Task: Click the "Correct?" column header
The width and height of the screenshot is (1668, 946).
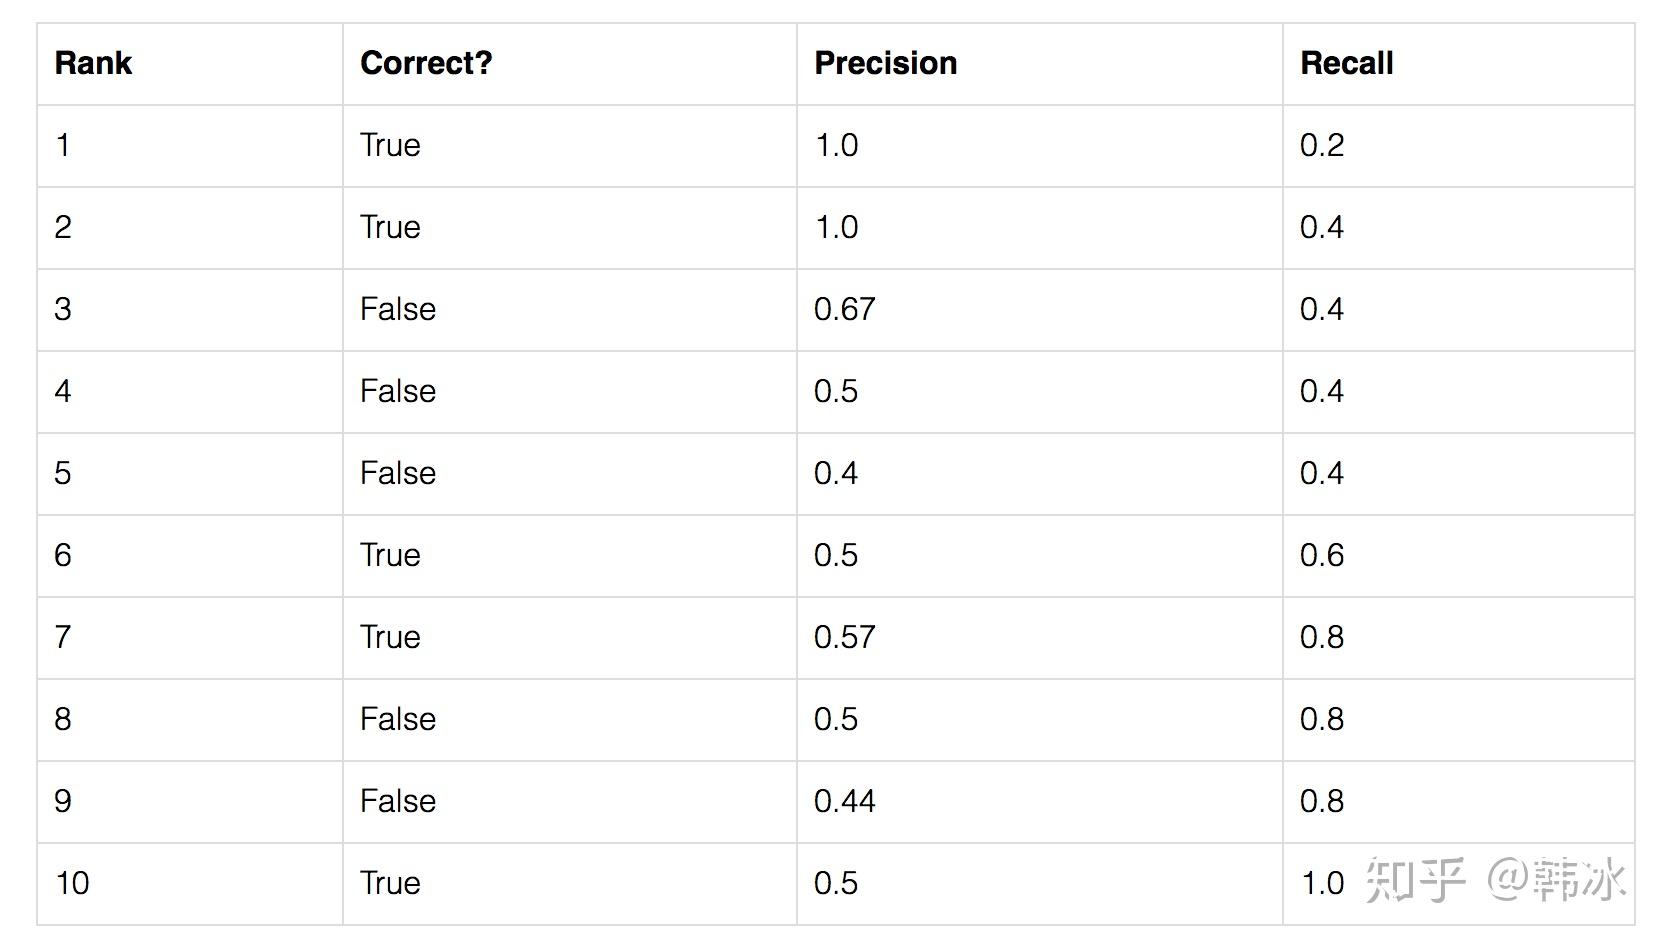Action: point(426,63)
